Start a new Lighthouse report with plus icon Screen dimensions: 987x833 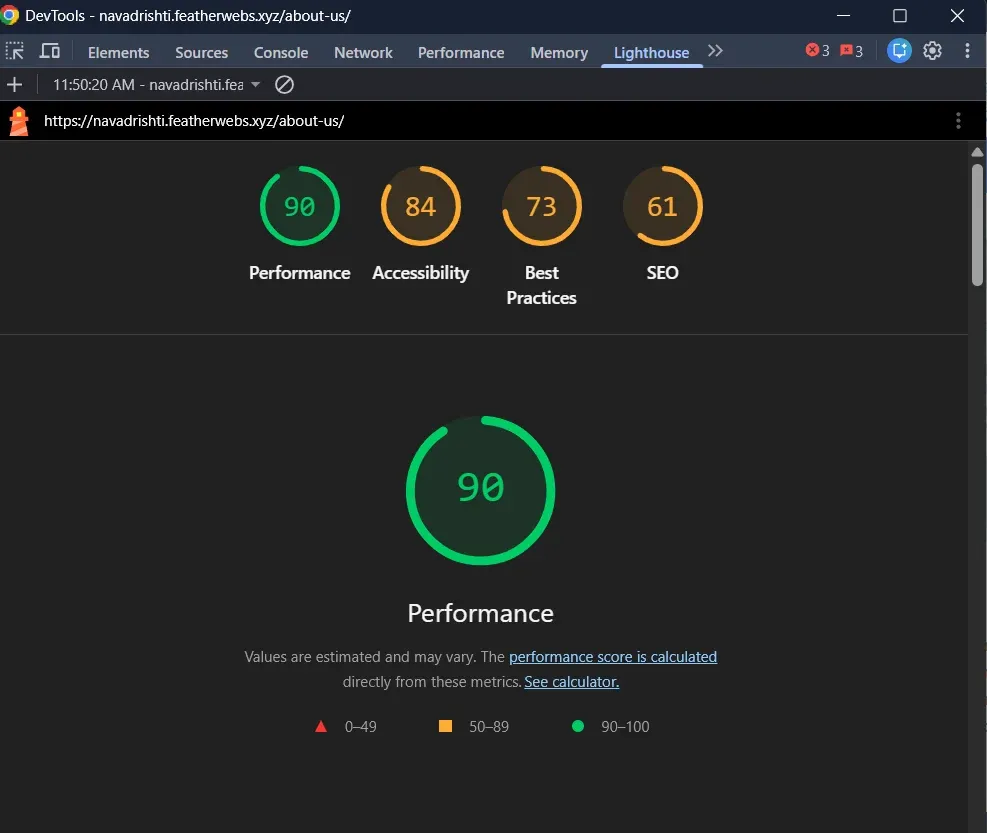[x=14, y=84]
